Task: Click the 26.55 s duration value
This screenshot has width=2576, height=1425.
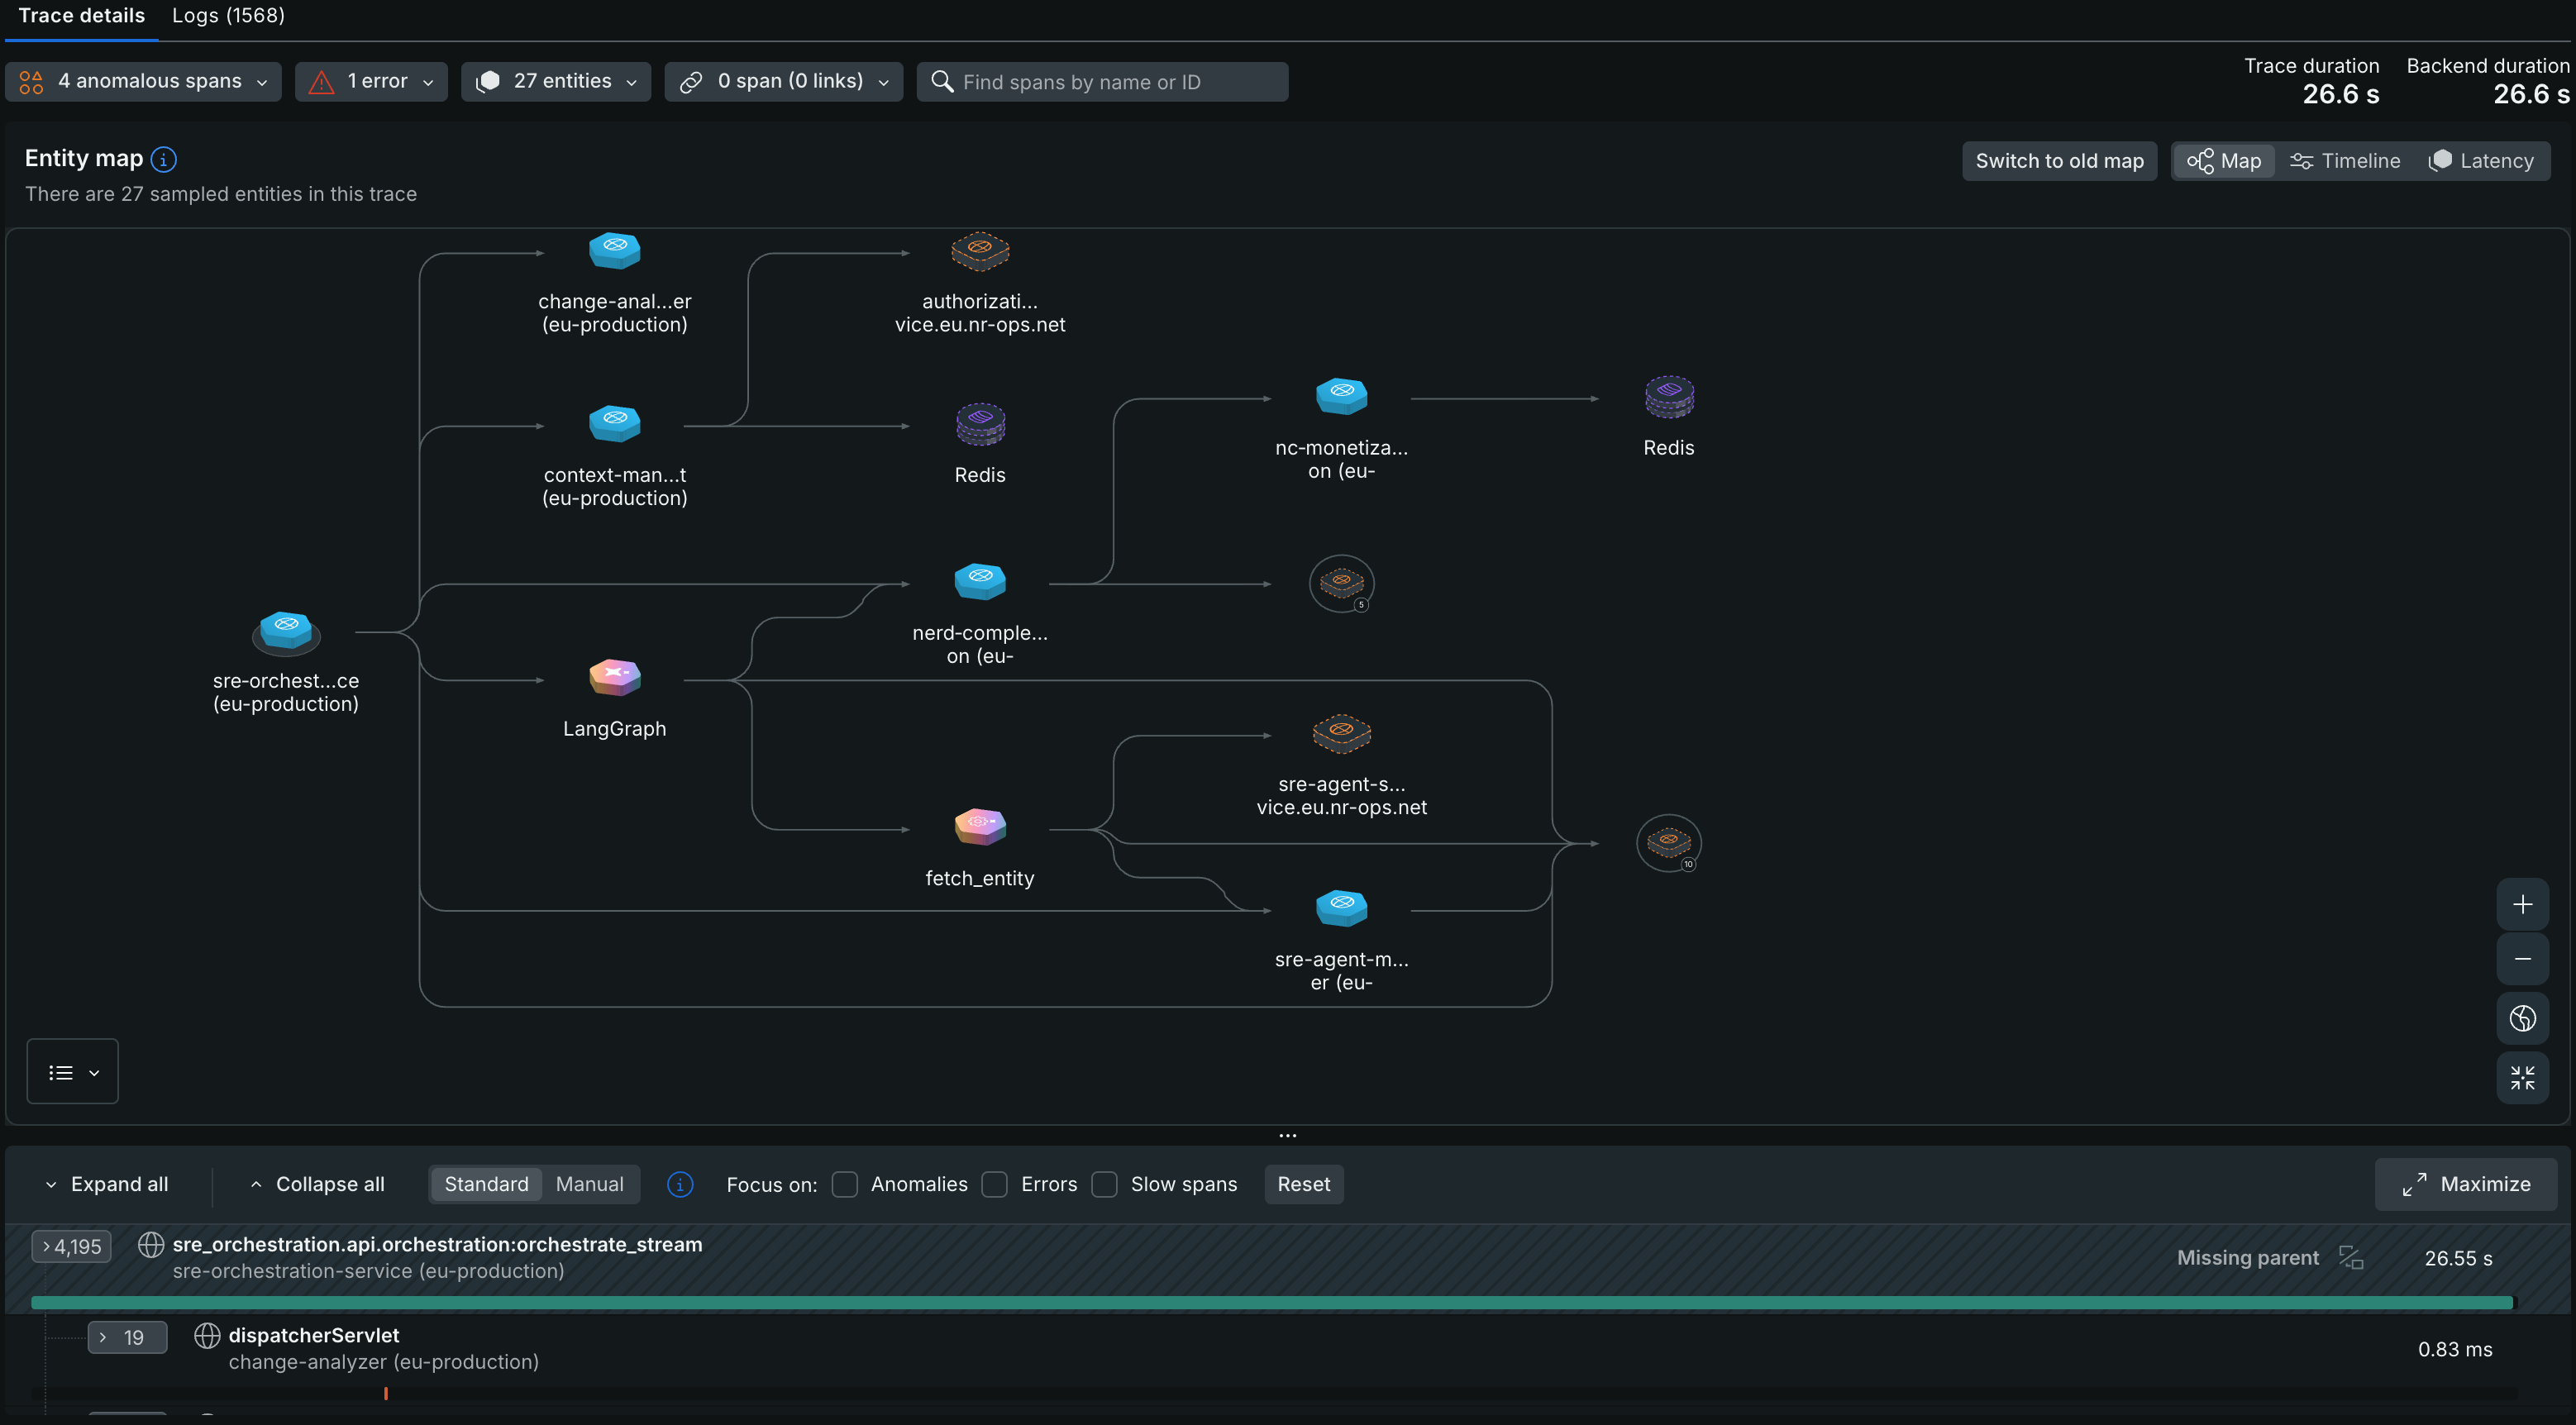Action: tap(2459, 1259)
